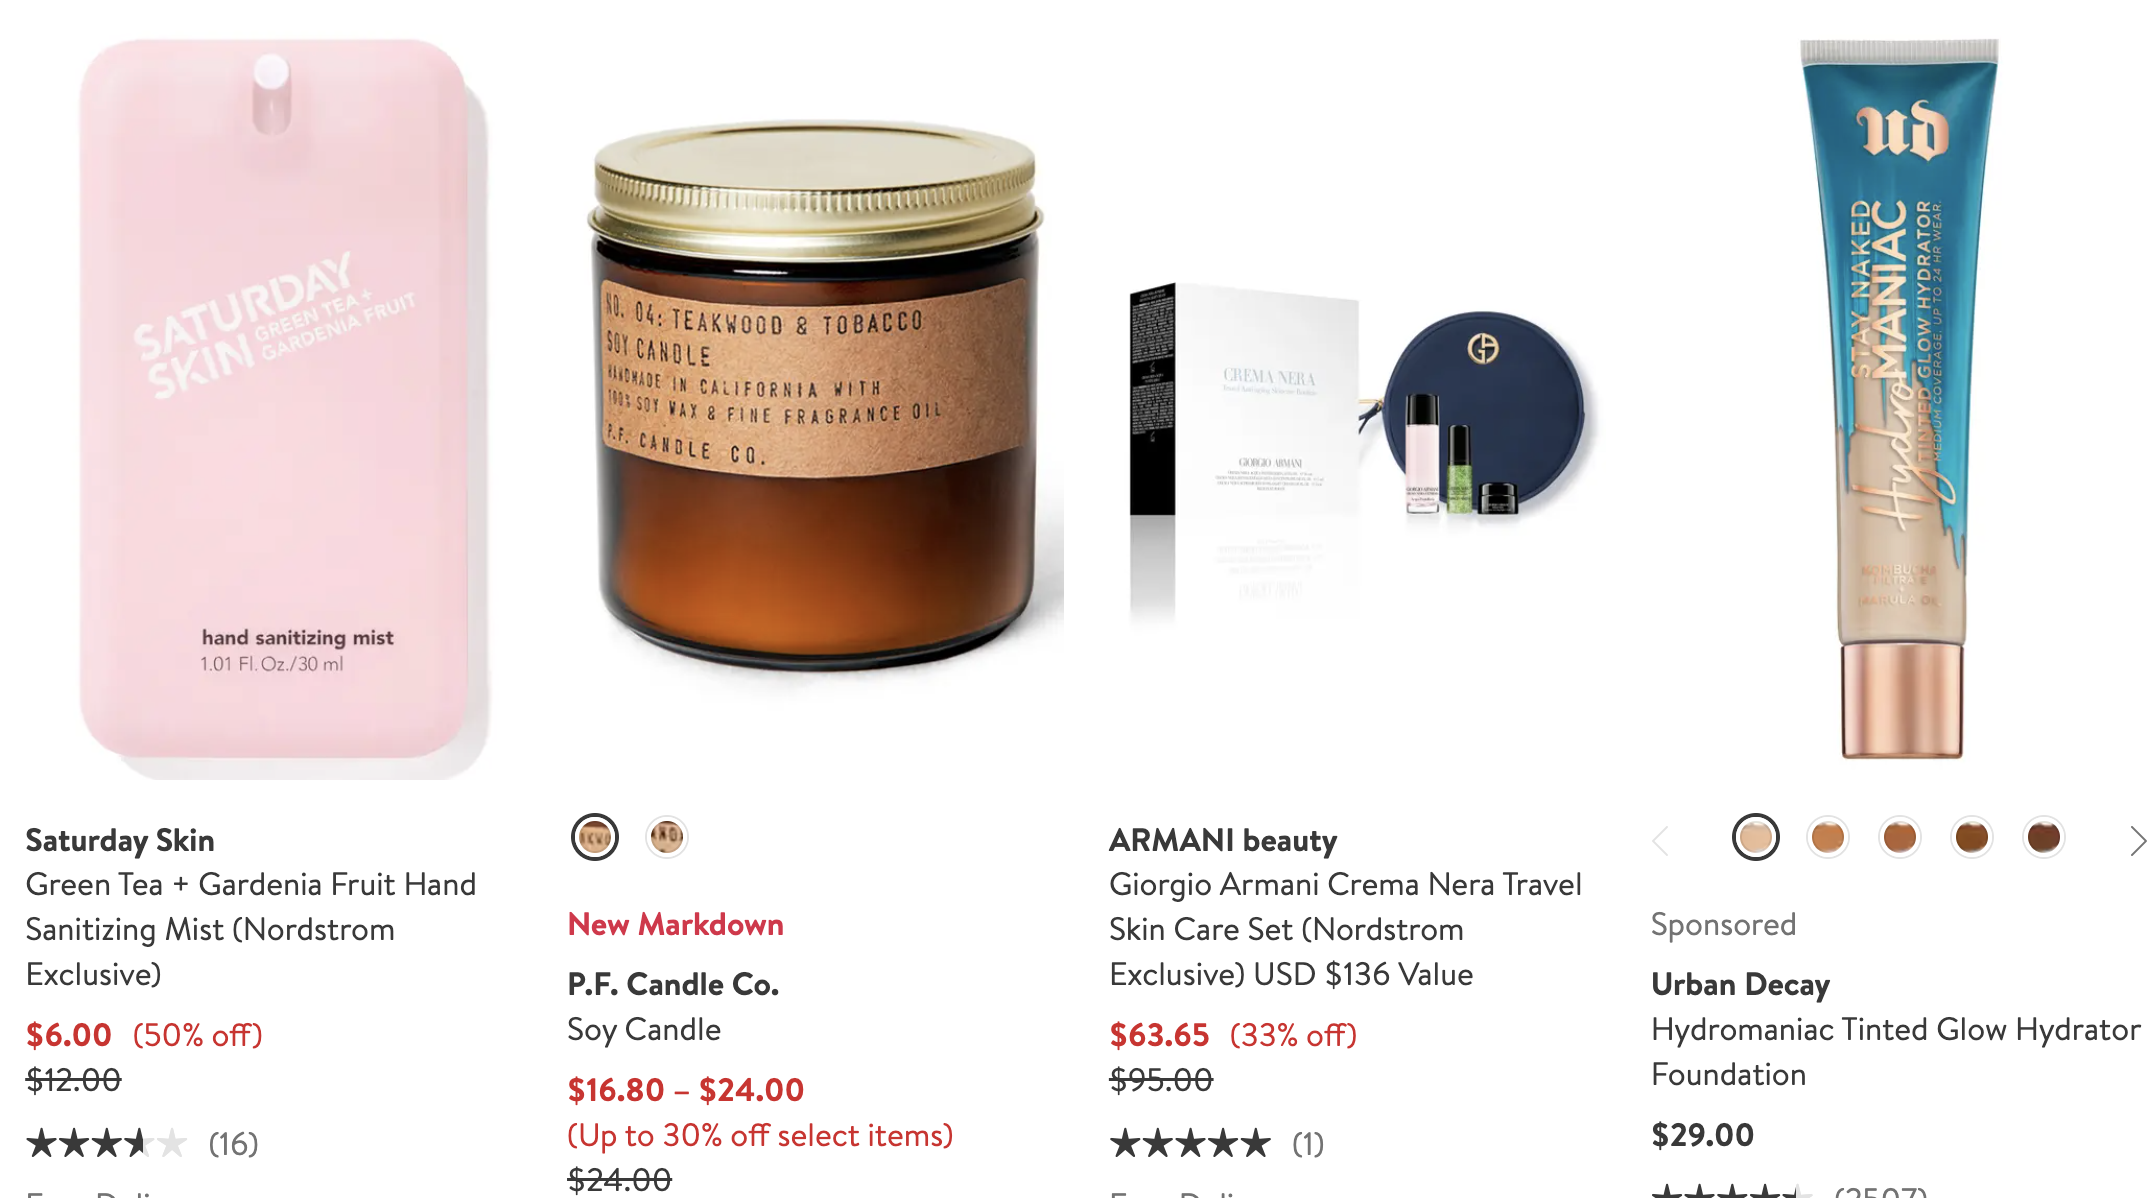This screenshot has width=2150, height=1198.
Task: Open Green Tea + Gardenia Fruit Hand Sanitizing Mist
Action: click(x=251, y=929)
